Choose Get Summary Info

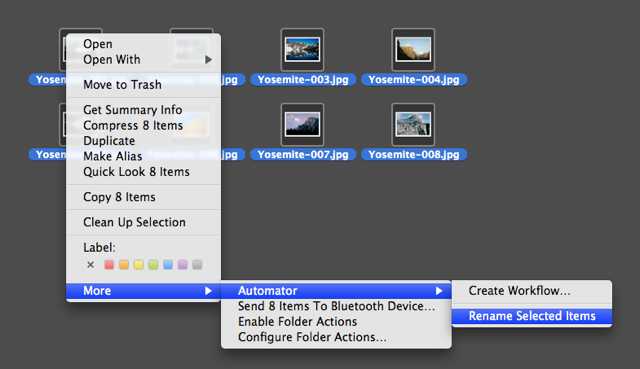pos(143,110)
